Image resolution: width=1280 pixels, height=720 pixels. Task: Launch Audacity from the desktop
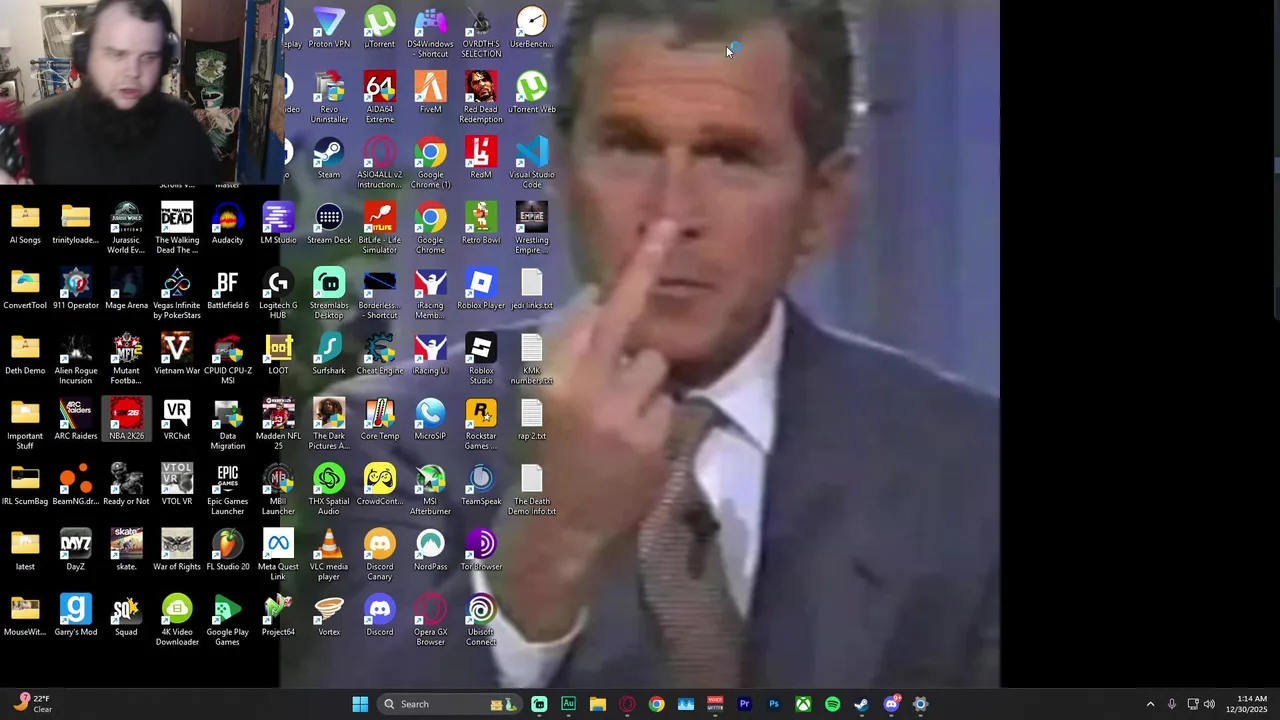[x=227, y=224]
